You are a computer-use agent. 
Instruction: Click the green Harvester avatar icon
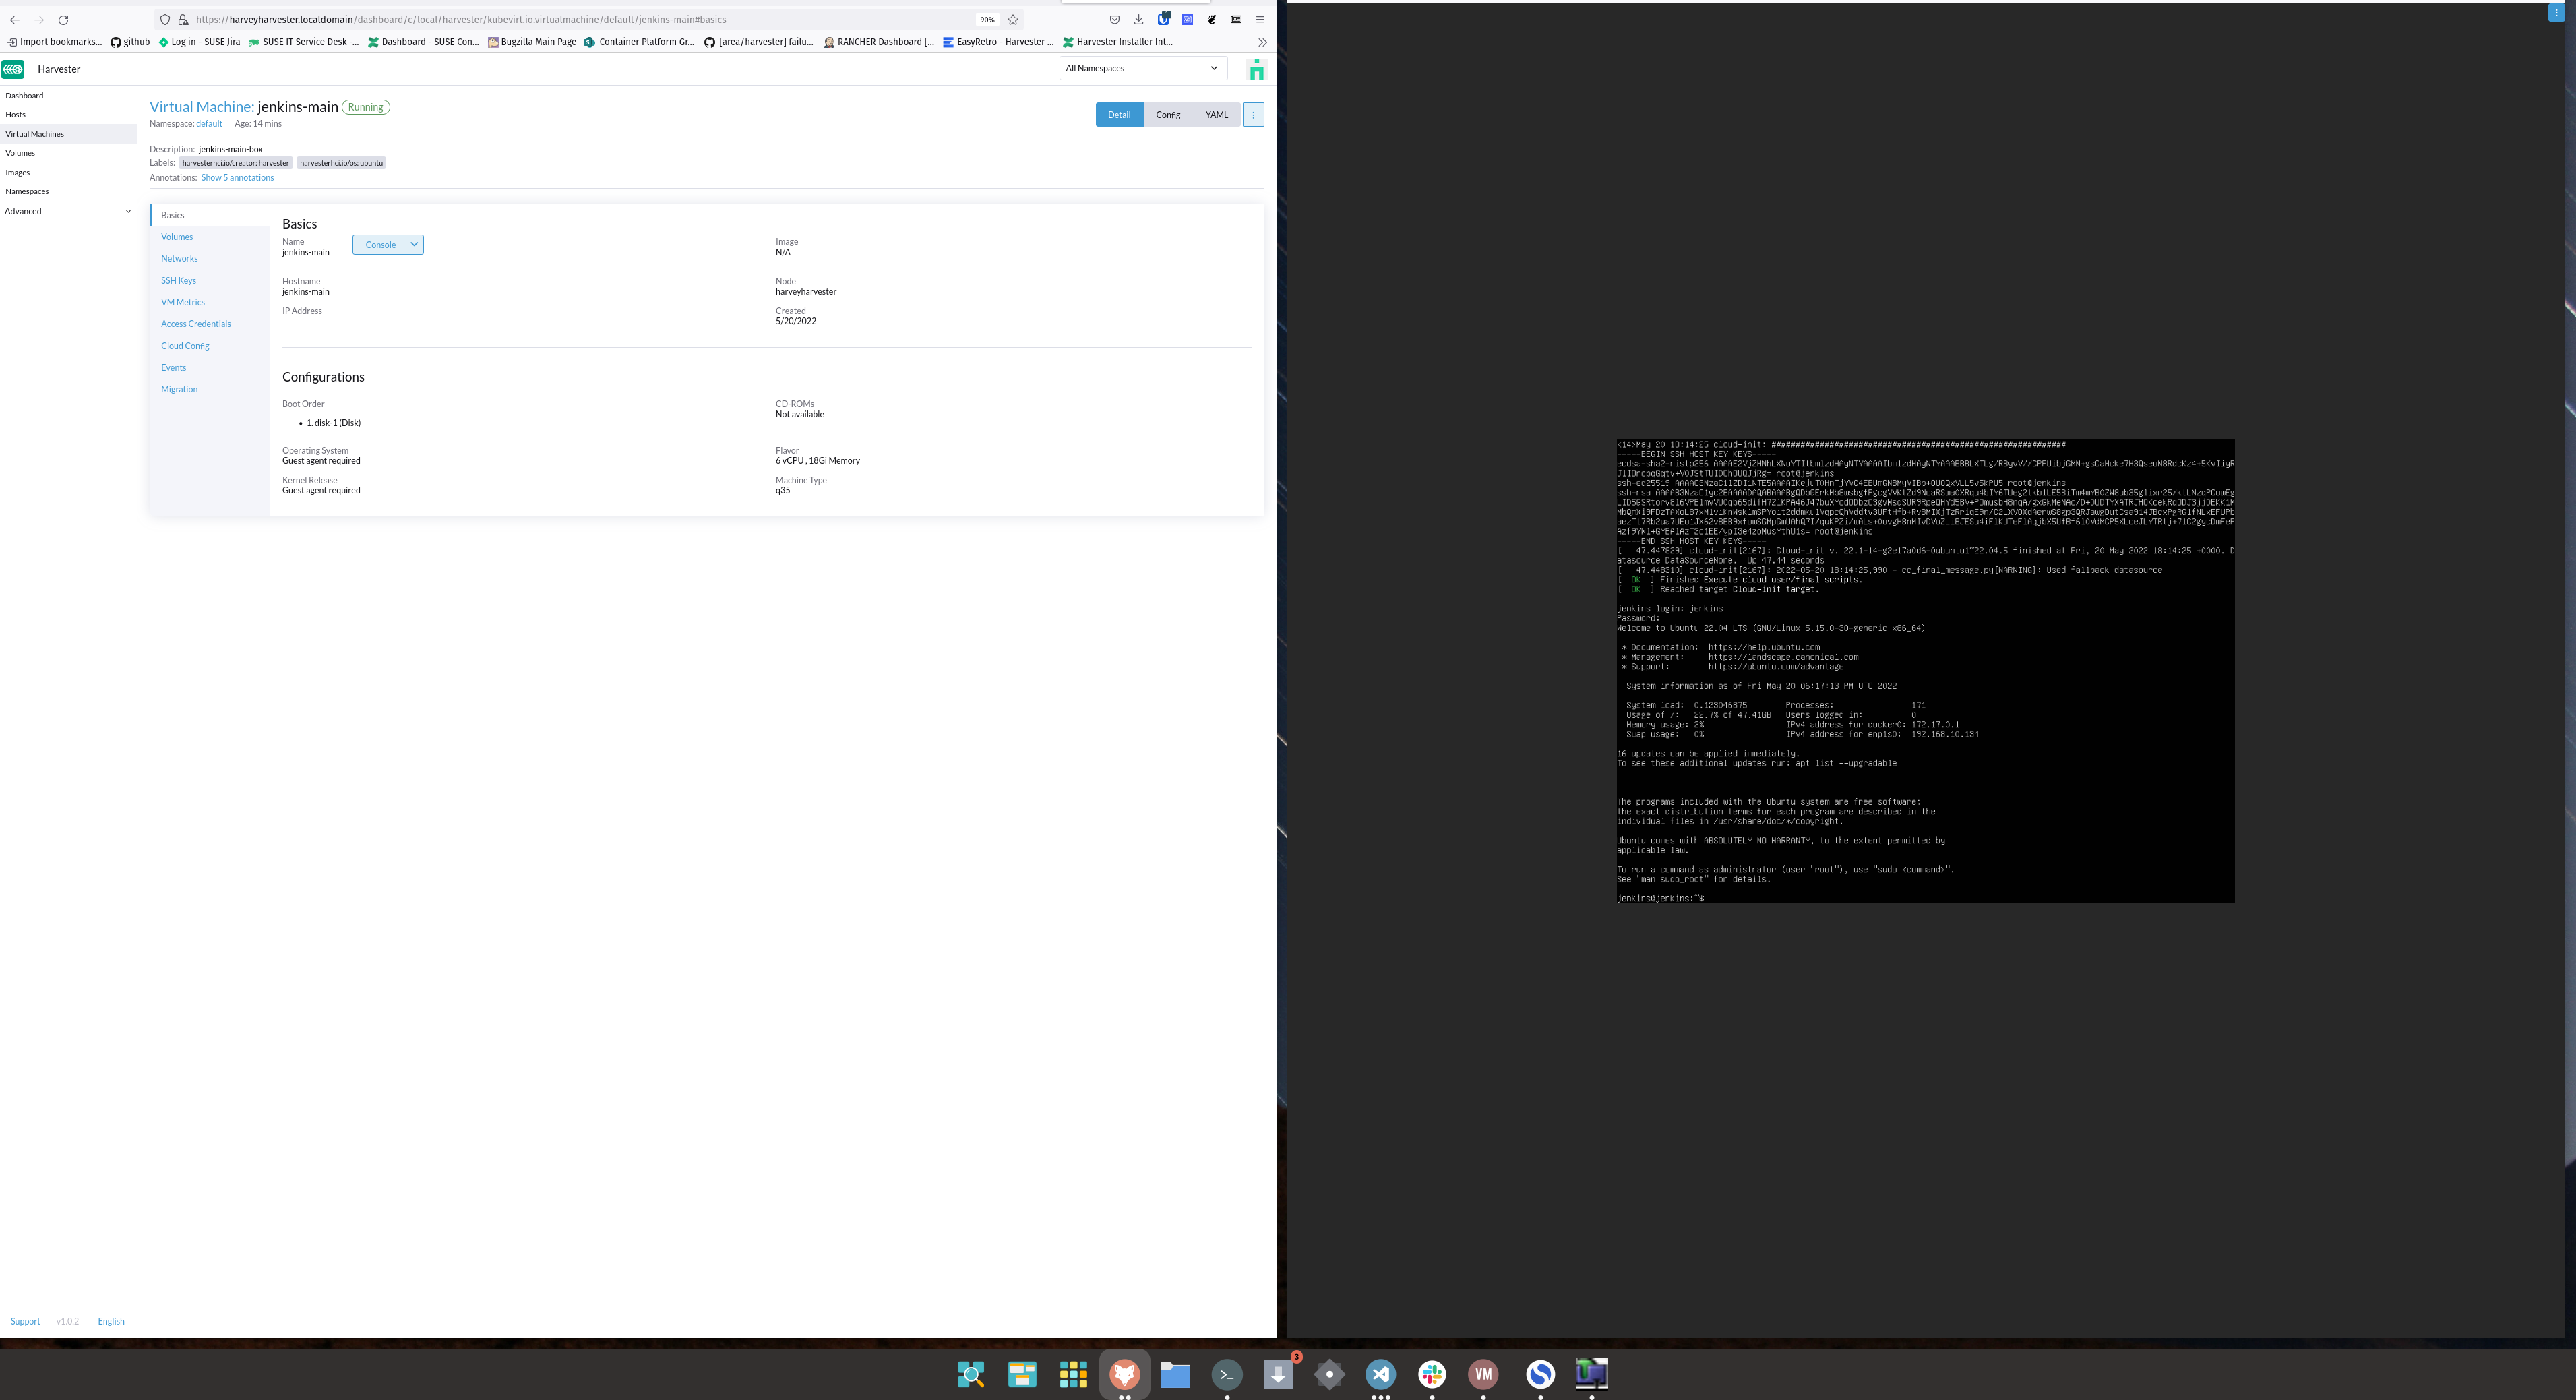(x=1257, y=69)
